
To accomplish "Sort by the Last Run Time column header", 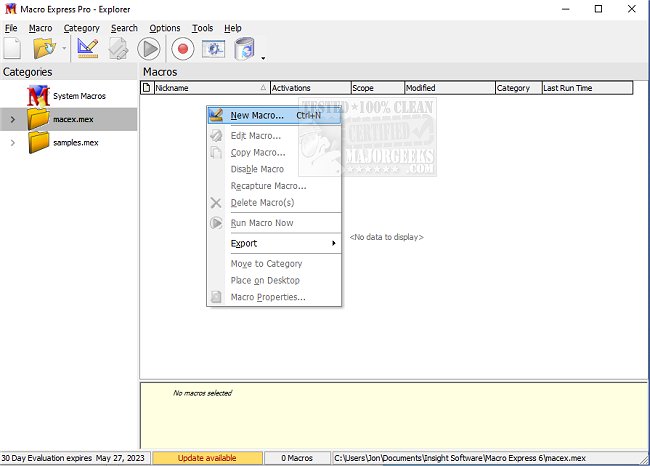I will [x=587, y=88].
